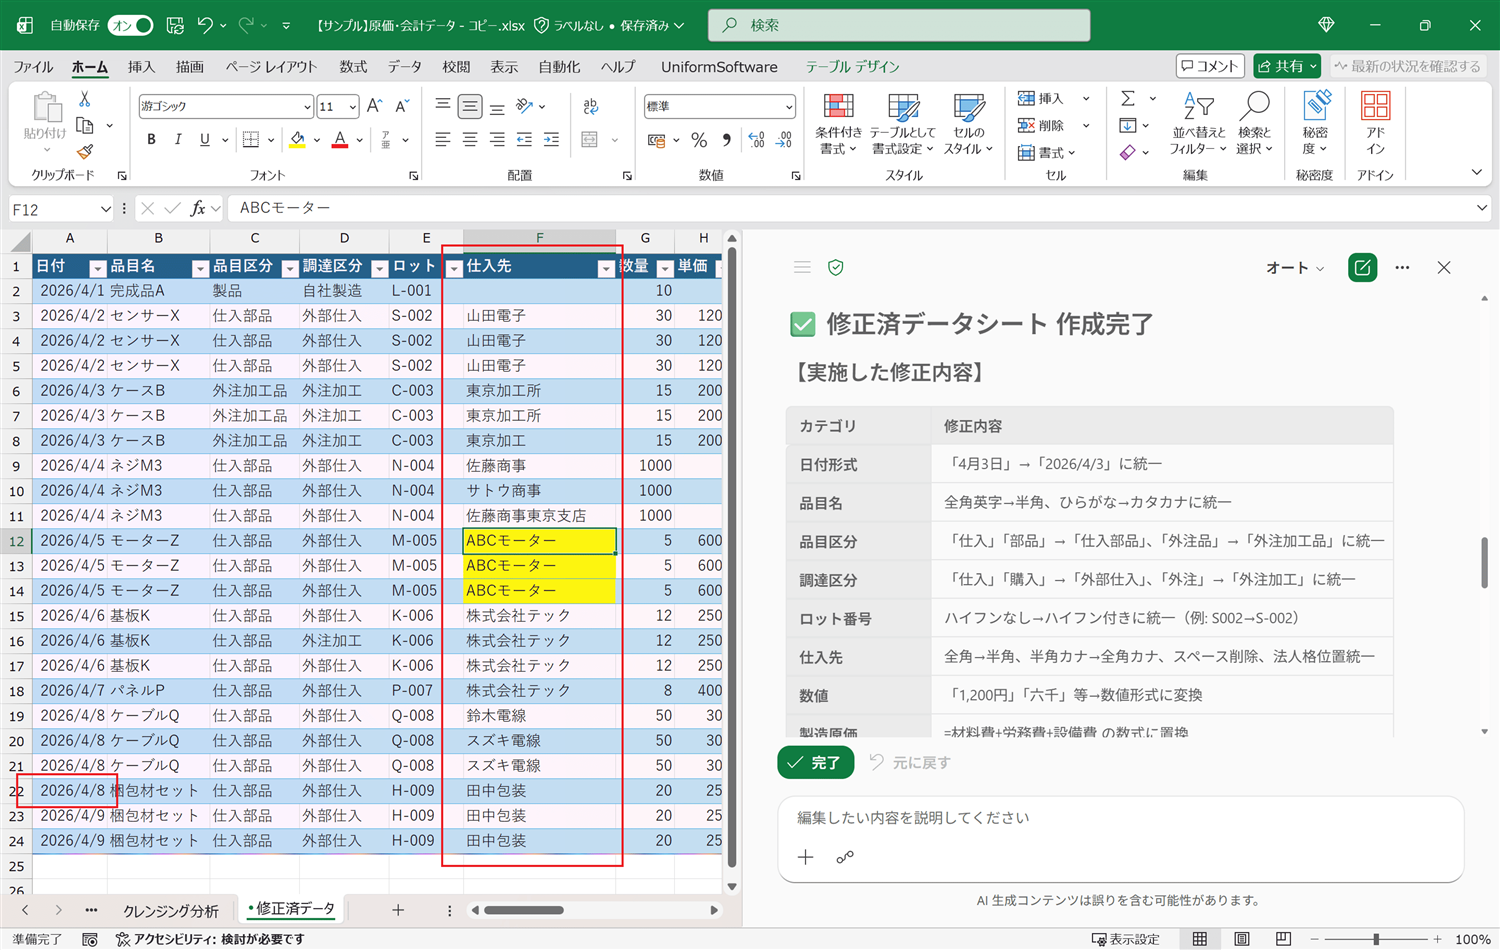The image size is (1500, 950).
Task: Open filter dropdown for 日付 column
Action: click(x=97, y=268)
